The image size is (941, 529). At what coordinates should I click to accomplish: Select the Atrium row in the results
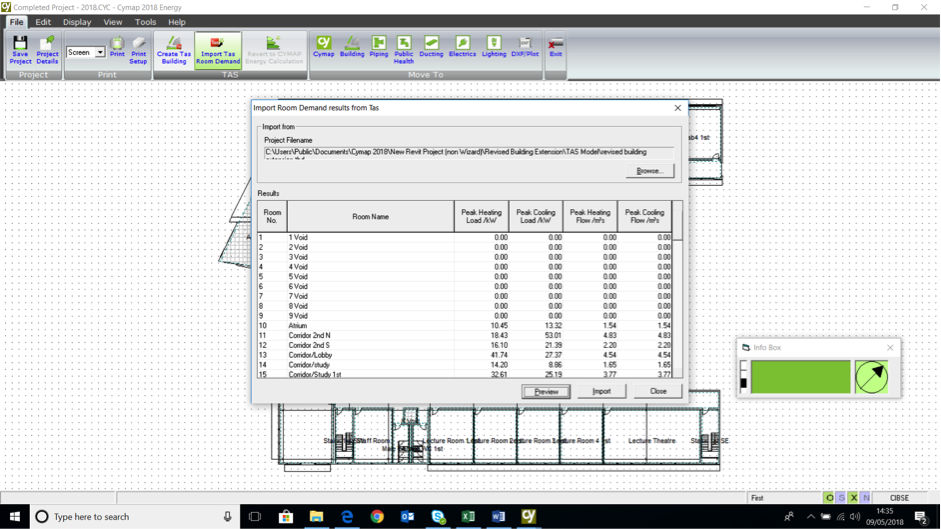point(464,325)
